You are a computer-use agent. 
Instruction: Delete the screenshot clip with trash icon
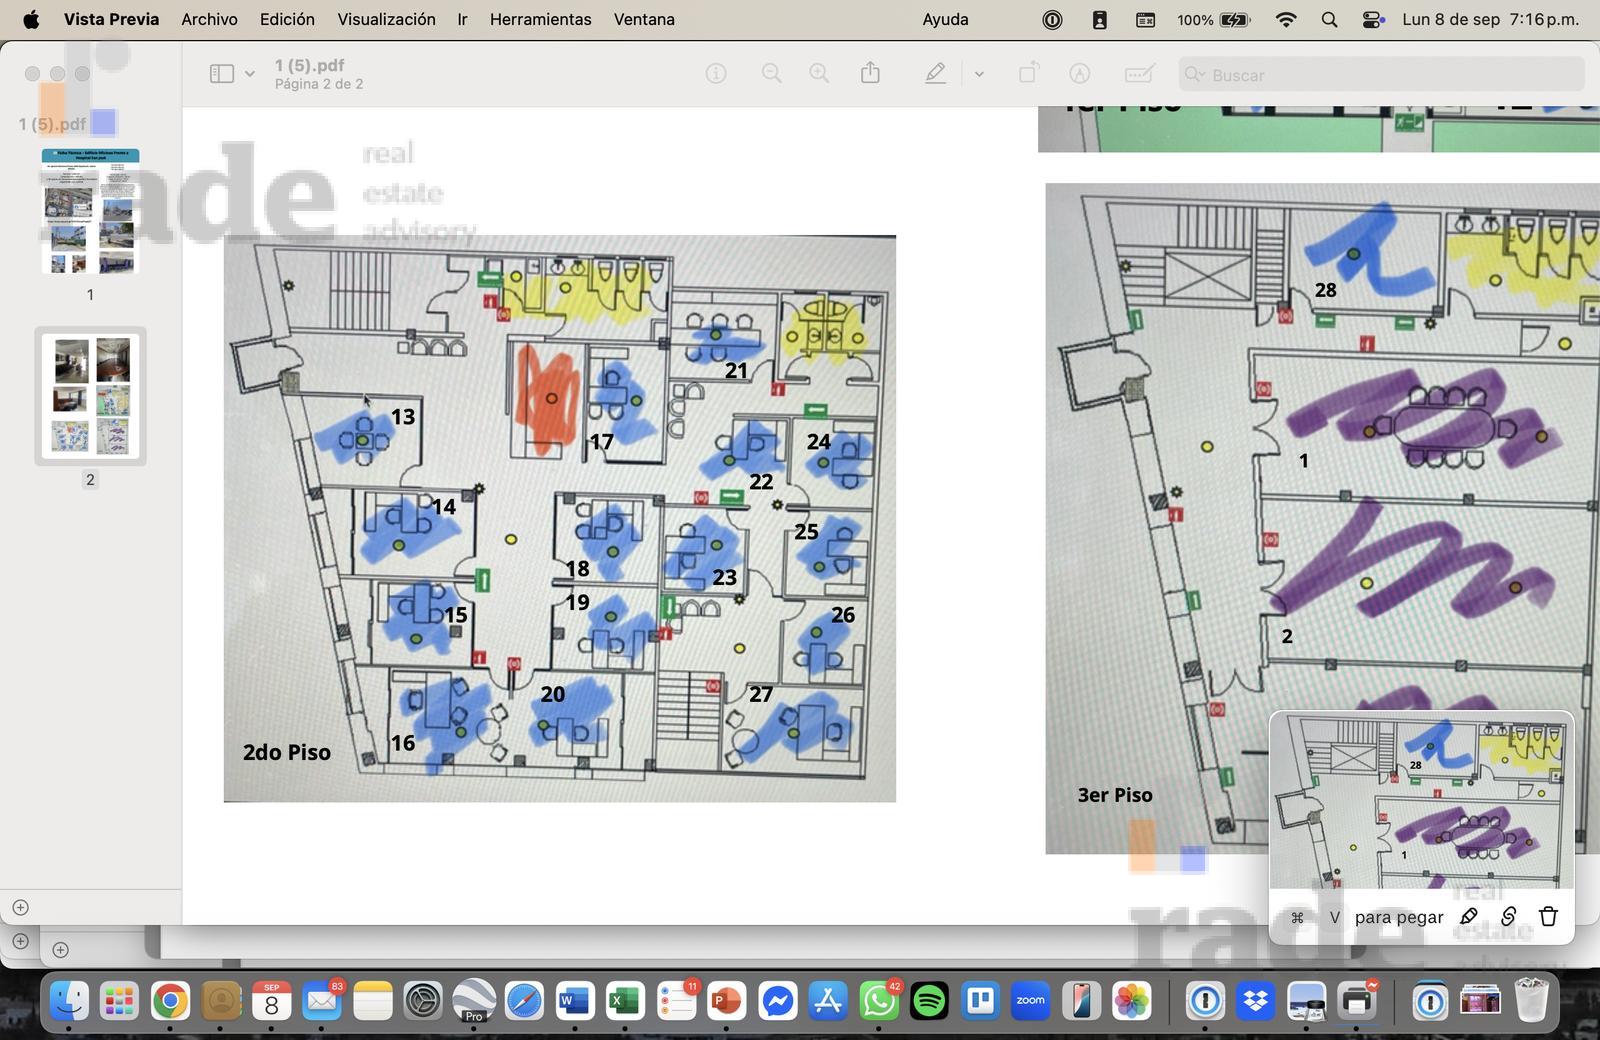tap(1548, 916)
